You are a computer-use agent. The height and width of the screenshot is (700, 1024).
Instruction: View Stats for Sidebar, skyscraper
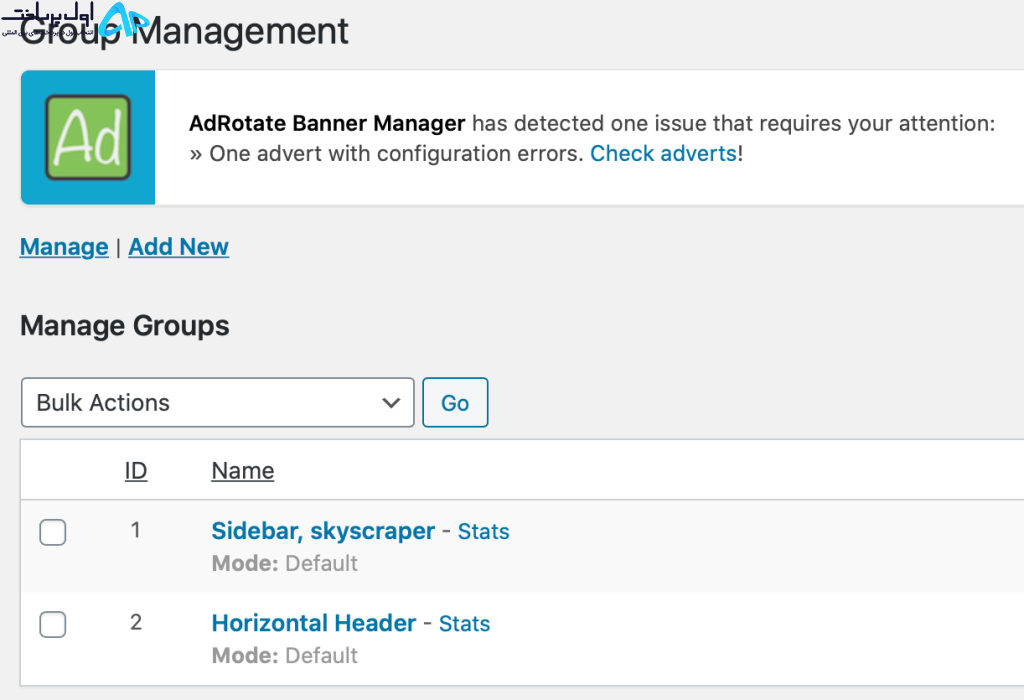pos(483,532)
